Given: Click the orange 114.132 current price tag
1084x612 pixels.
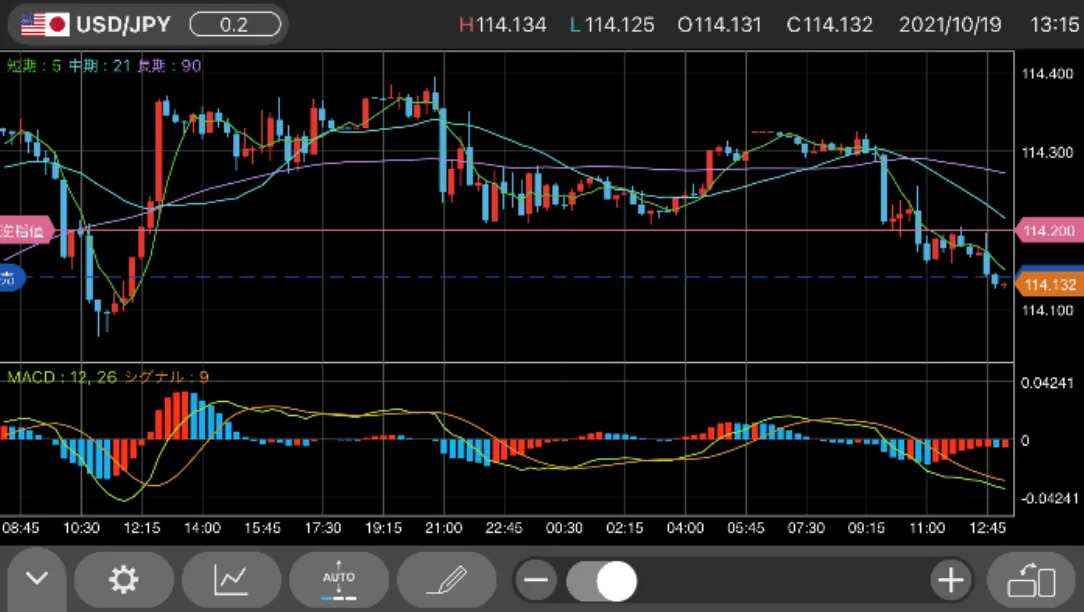Looking at the screenshot, I should tap(1049, 285).
